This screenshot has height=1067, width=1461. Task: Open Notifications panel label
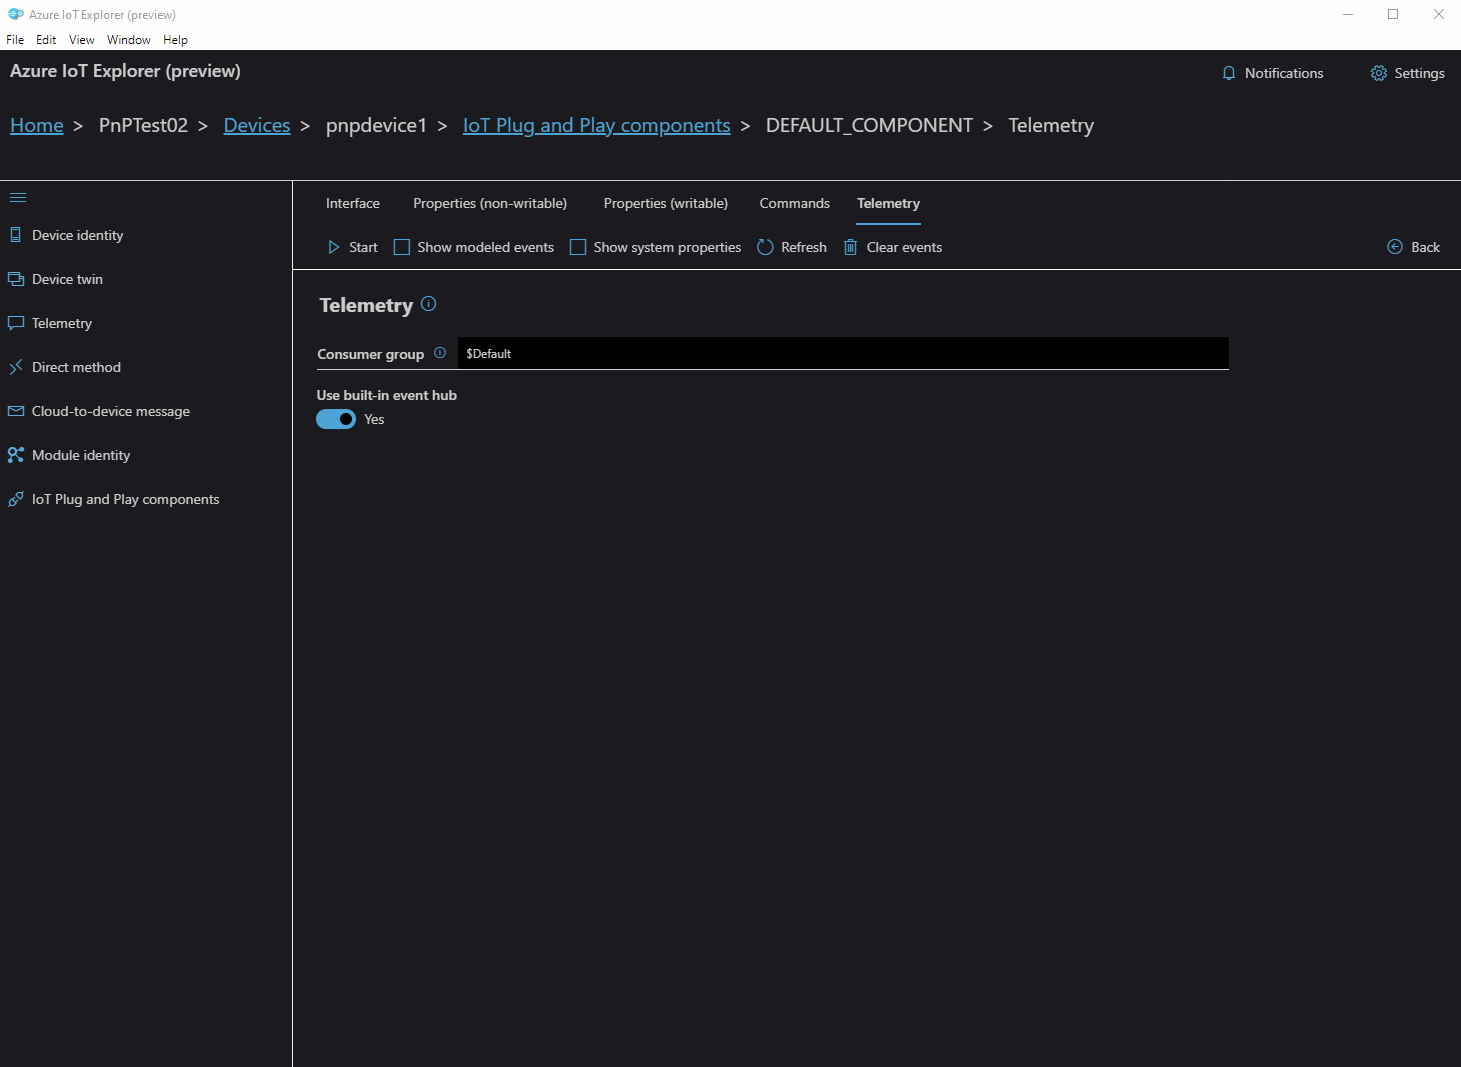(x=1284, y=73)
